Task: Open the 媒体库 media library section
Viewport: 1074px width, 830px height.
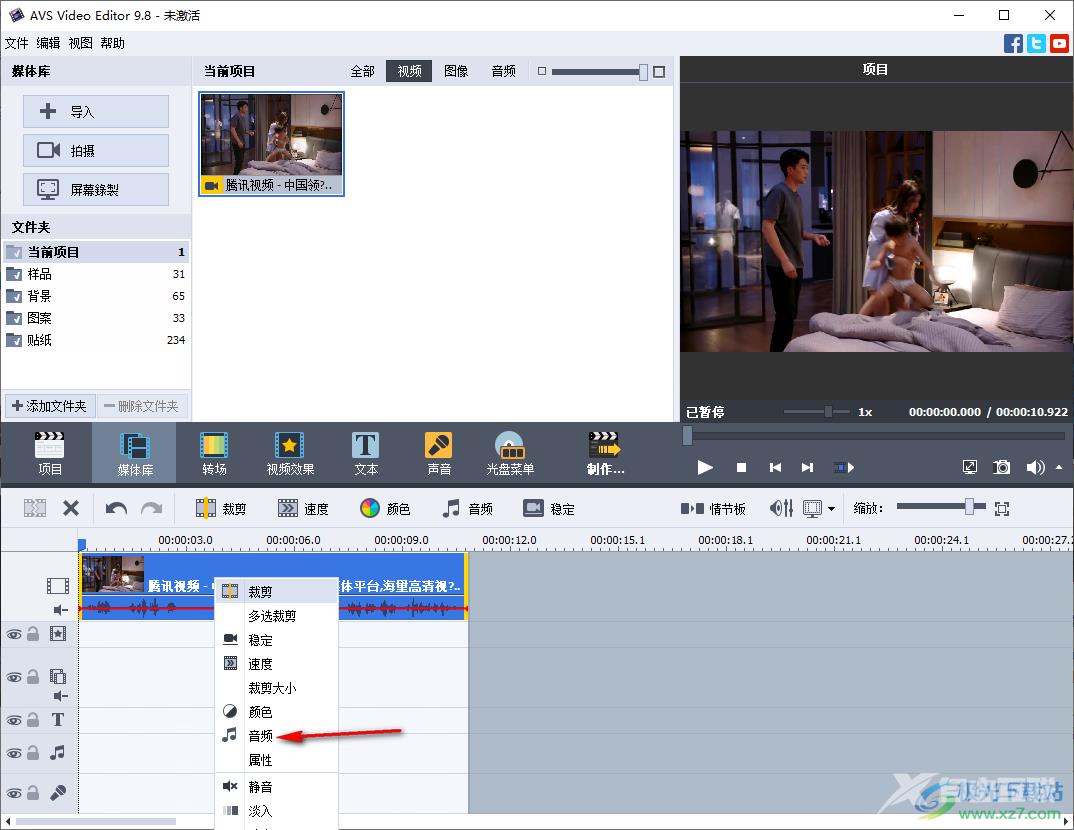Action: [134, 453]
